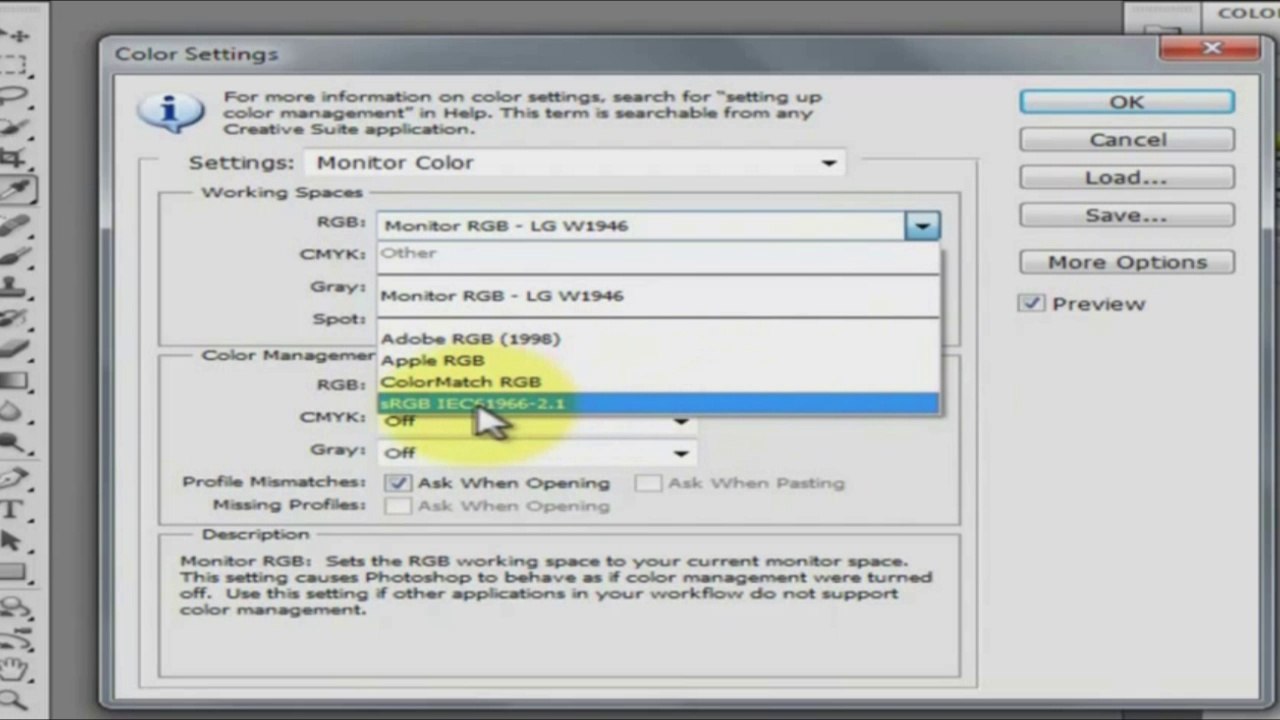This screenshot has width=1280, height=720.
Task: Select the Dodge tool
Action: pos(14,442)
